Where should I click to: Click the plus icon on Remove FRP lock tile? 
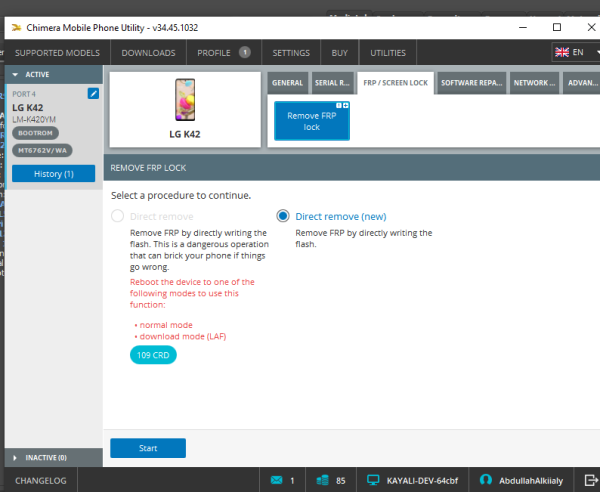point(346,106)
